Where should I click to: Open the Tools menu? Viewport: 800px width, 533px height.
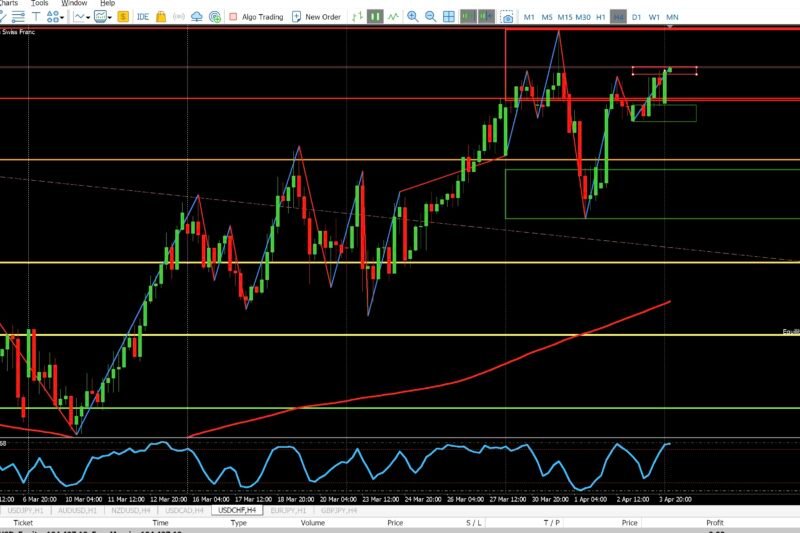point(39,3)
